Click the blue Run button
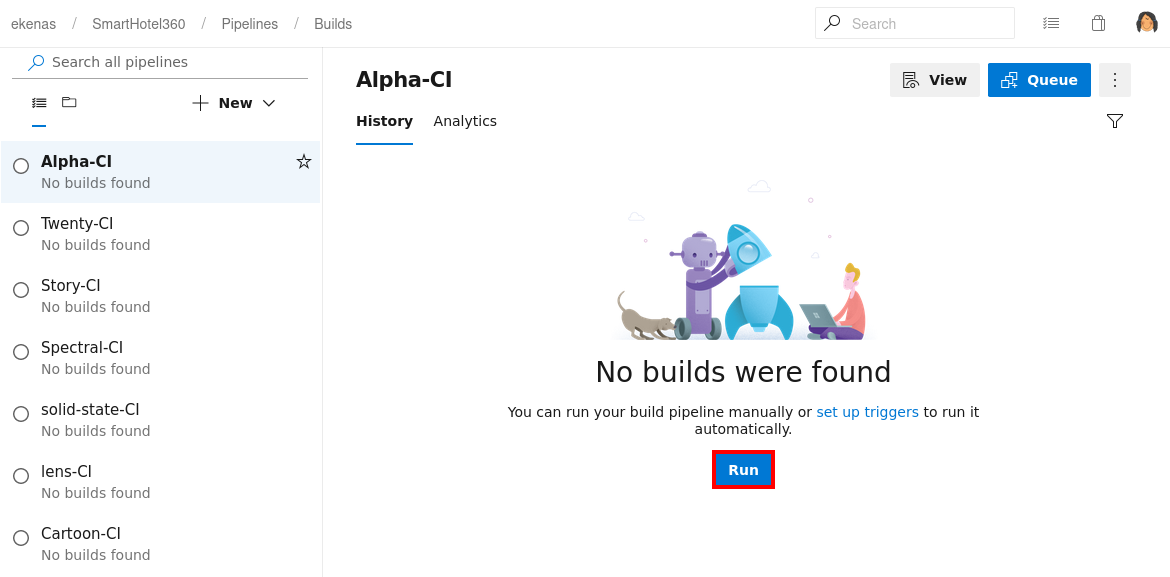Image resolution: width=1170 pixels, height=577 pixels. coord(743,470)
